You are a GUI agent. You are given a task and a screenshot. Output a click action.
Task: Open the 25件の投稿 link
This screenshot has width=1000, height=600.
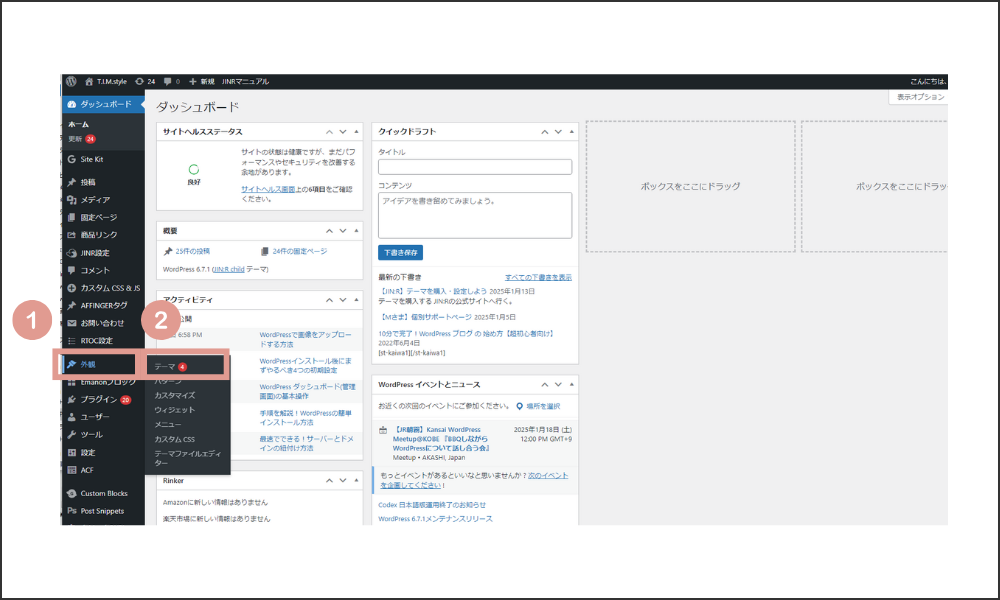pyautogui.click(x=193, y=251)
